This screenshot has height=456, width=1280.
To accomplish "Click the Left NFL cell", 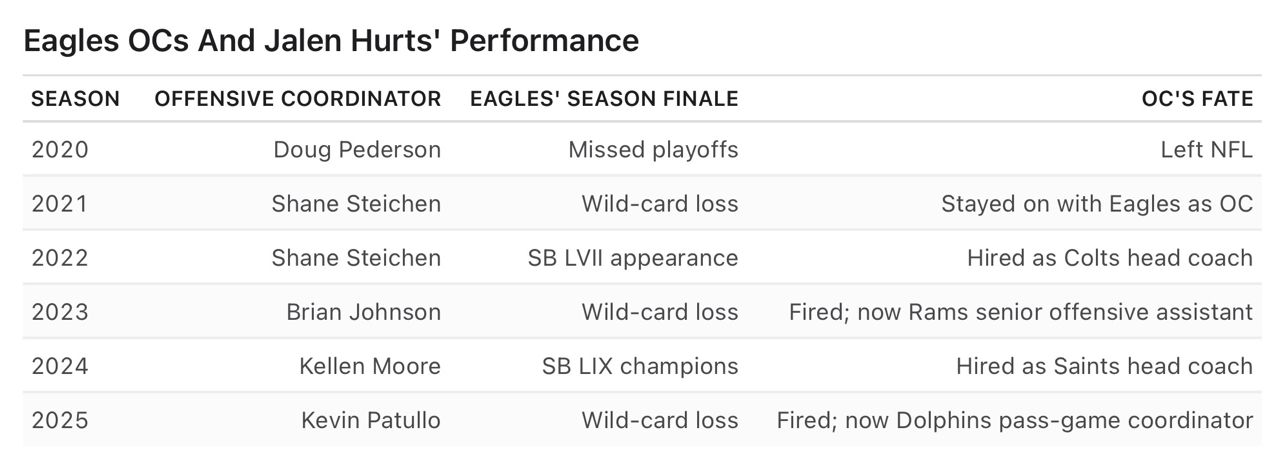I will tap(1206, 150).
